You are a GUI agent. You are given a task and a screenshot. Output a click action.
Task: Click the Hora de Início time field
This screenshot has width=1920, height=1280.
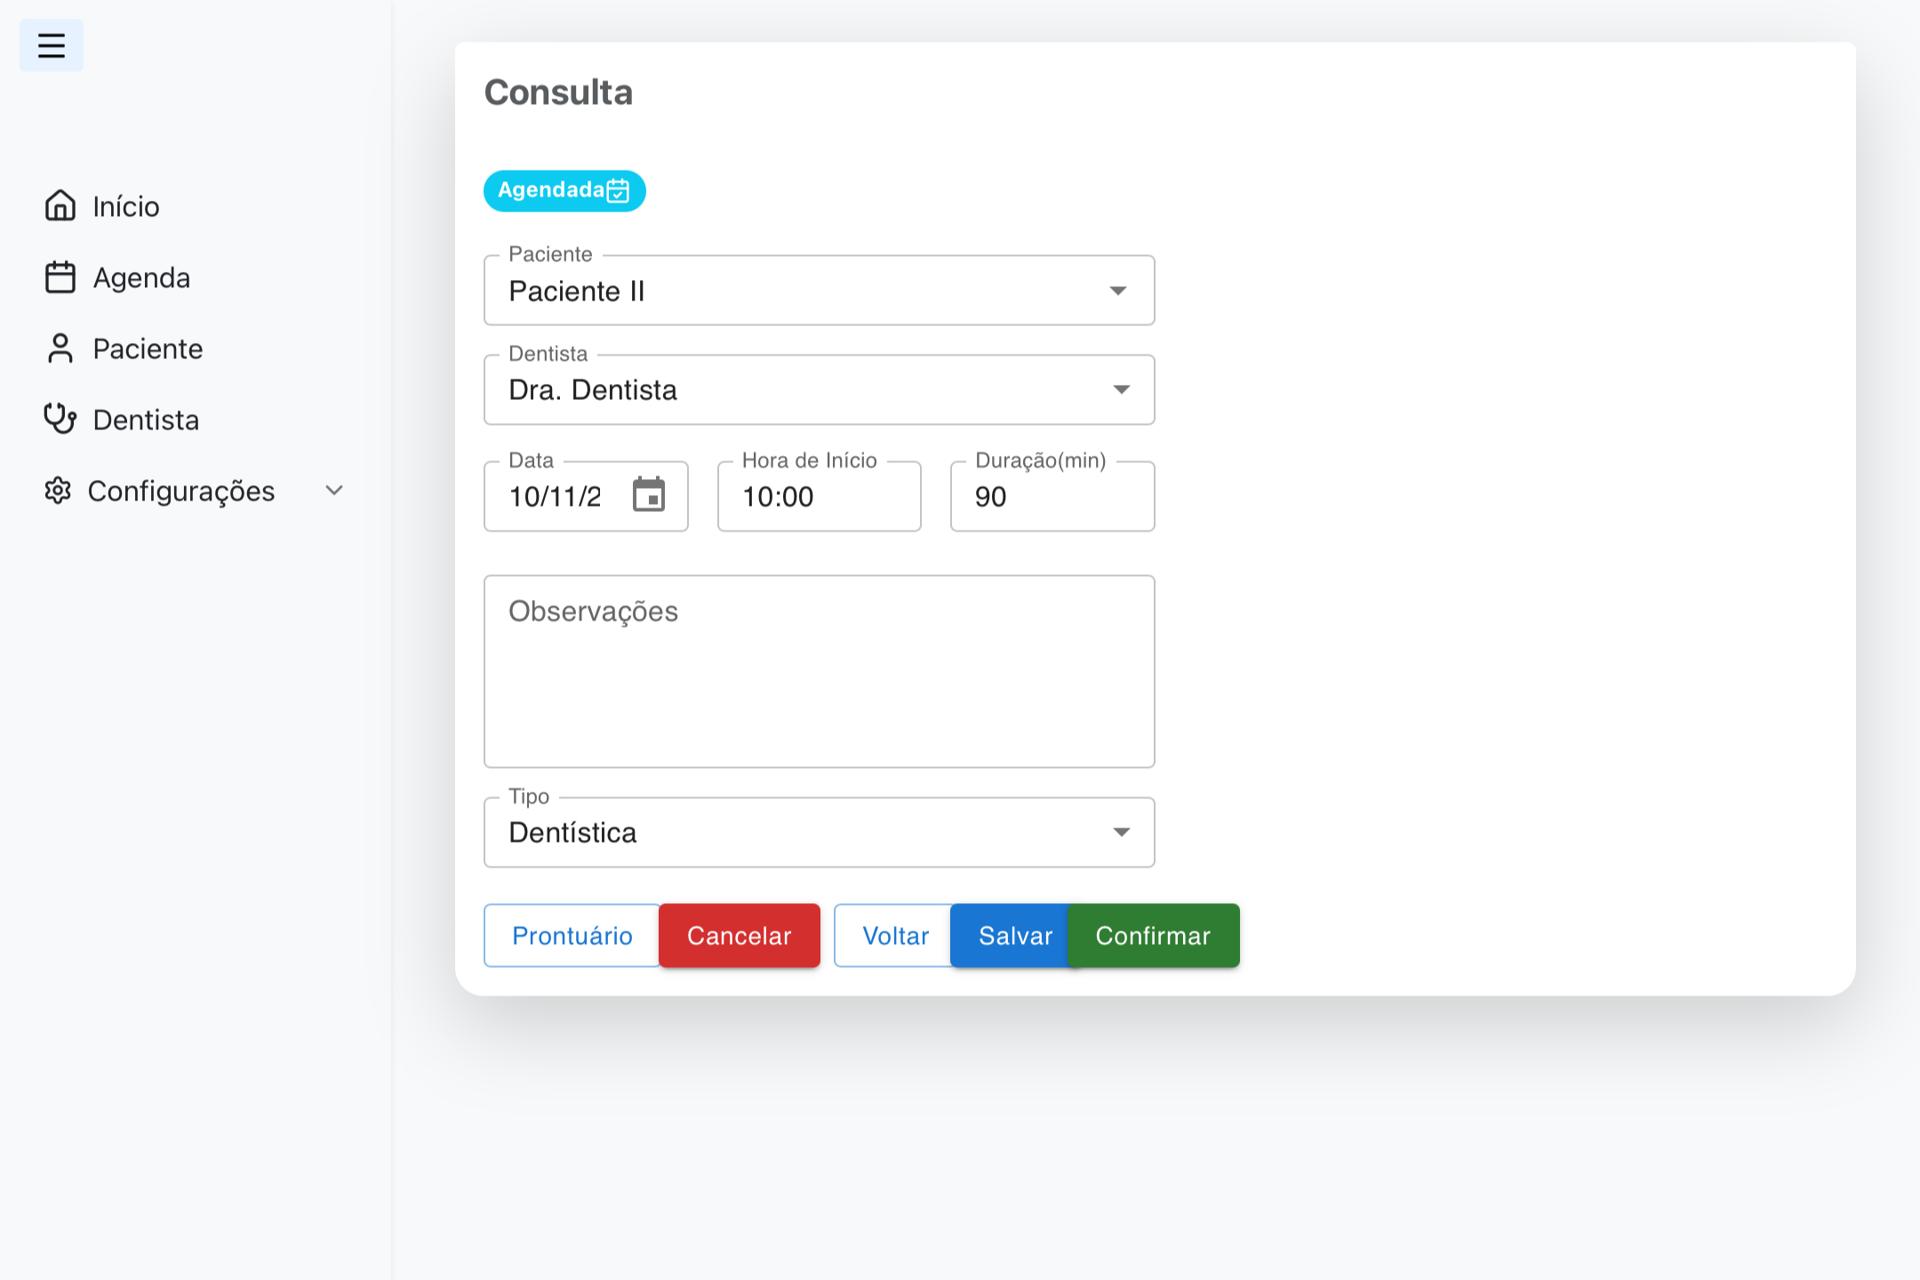pyautogui.click(x=818, y=496)
